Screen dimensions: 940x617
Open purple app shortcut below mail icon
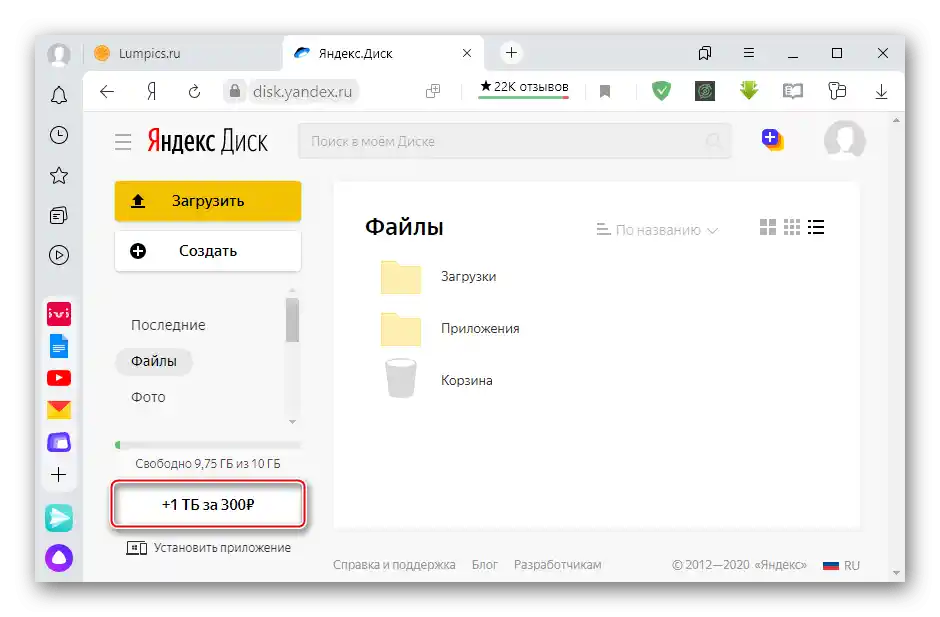coord(59,442)
